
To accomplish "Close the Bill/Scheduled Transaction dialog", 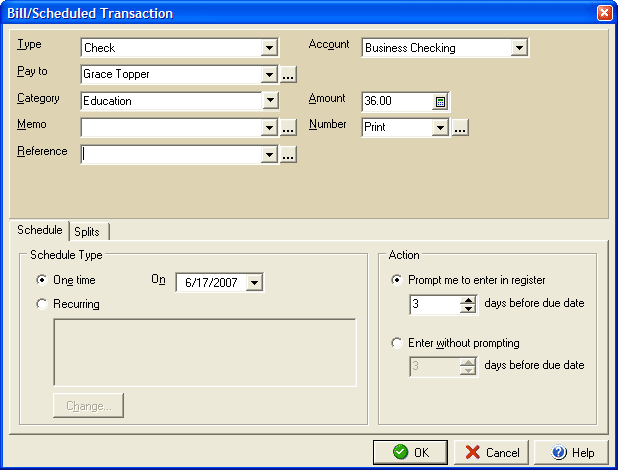I will [604, 13].
